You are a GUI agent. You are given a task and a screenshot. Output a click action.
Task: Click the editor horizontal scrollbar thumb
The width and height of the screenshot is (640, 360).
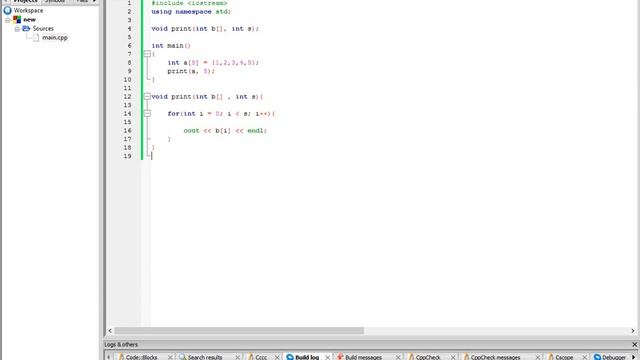point(239,331)
